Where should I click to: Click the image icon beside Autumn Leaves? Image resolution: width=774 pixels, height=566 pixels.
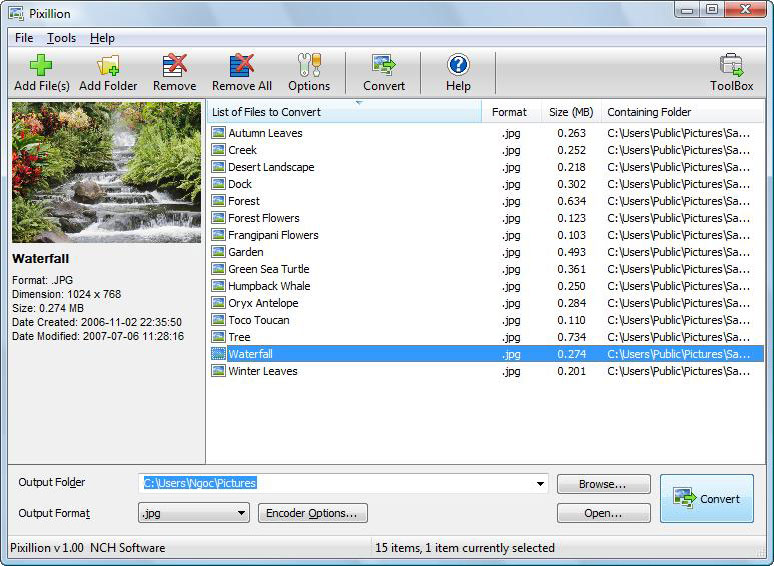tap(218, 132)
